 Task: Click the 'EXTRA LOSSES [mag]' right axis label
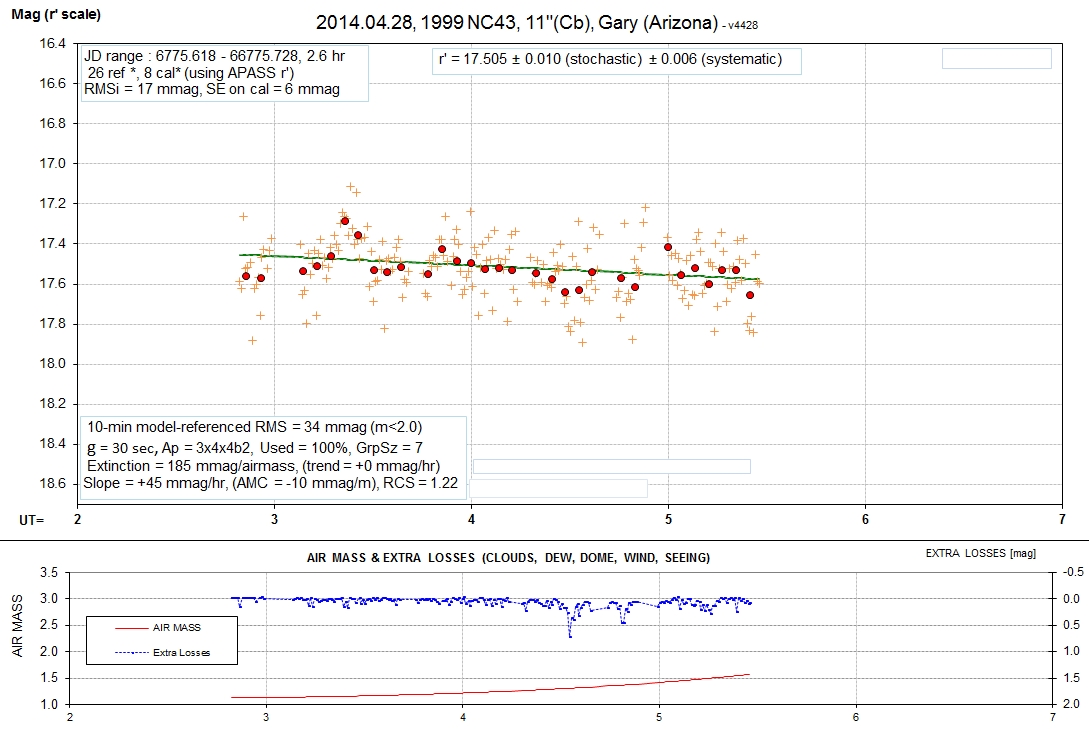pyautogui.click(x=981, y=553)
